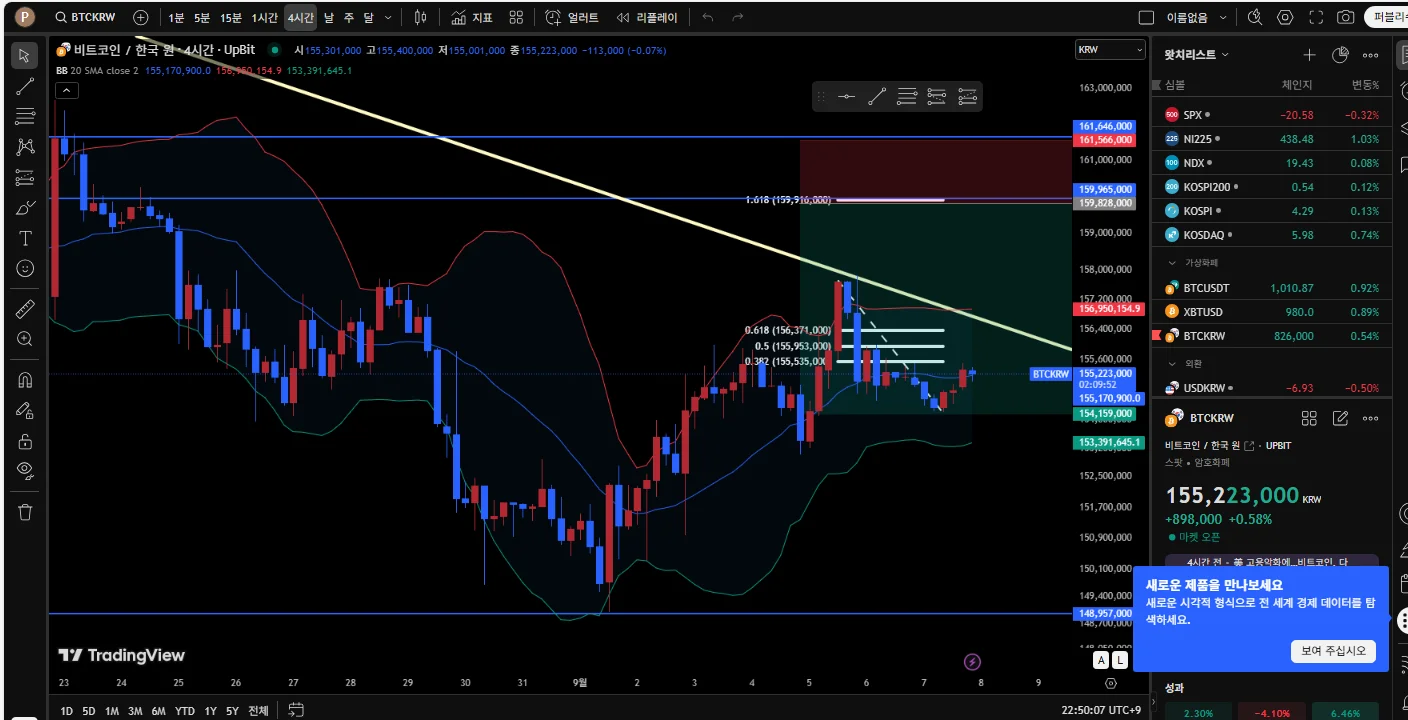The height and width of the screenshot is (720, 1408).
Task: Open the watchlist pie chart view
Action: (x=1340, y=55)
